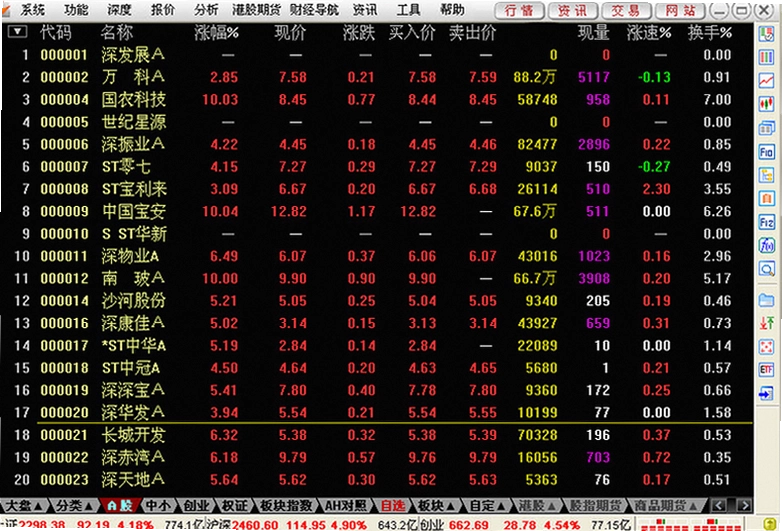782x531 pixels.
Task: Sort by the 涨幅% column header
Action: 216,33
